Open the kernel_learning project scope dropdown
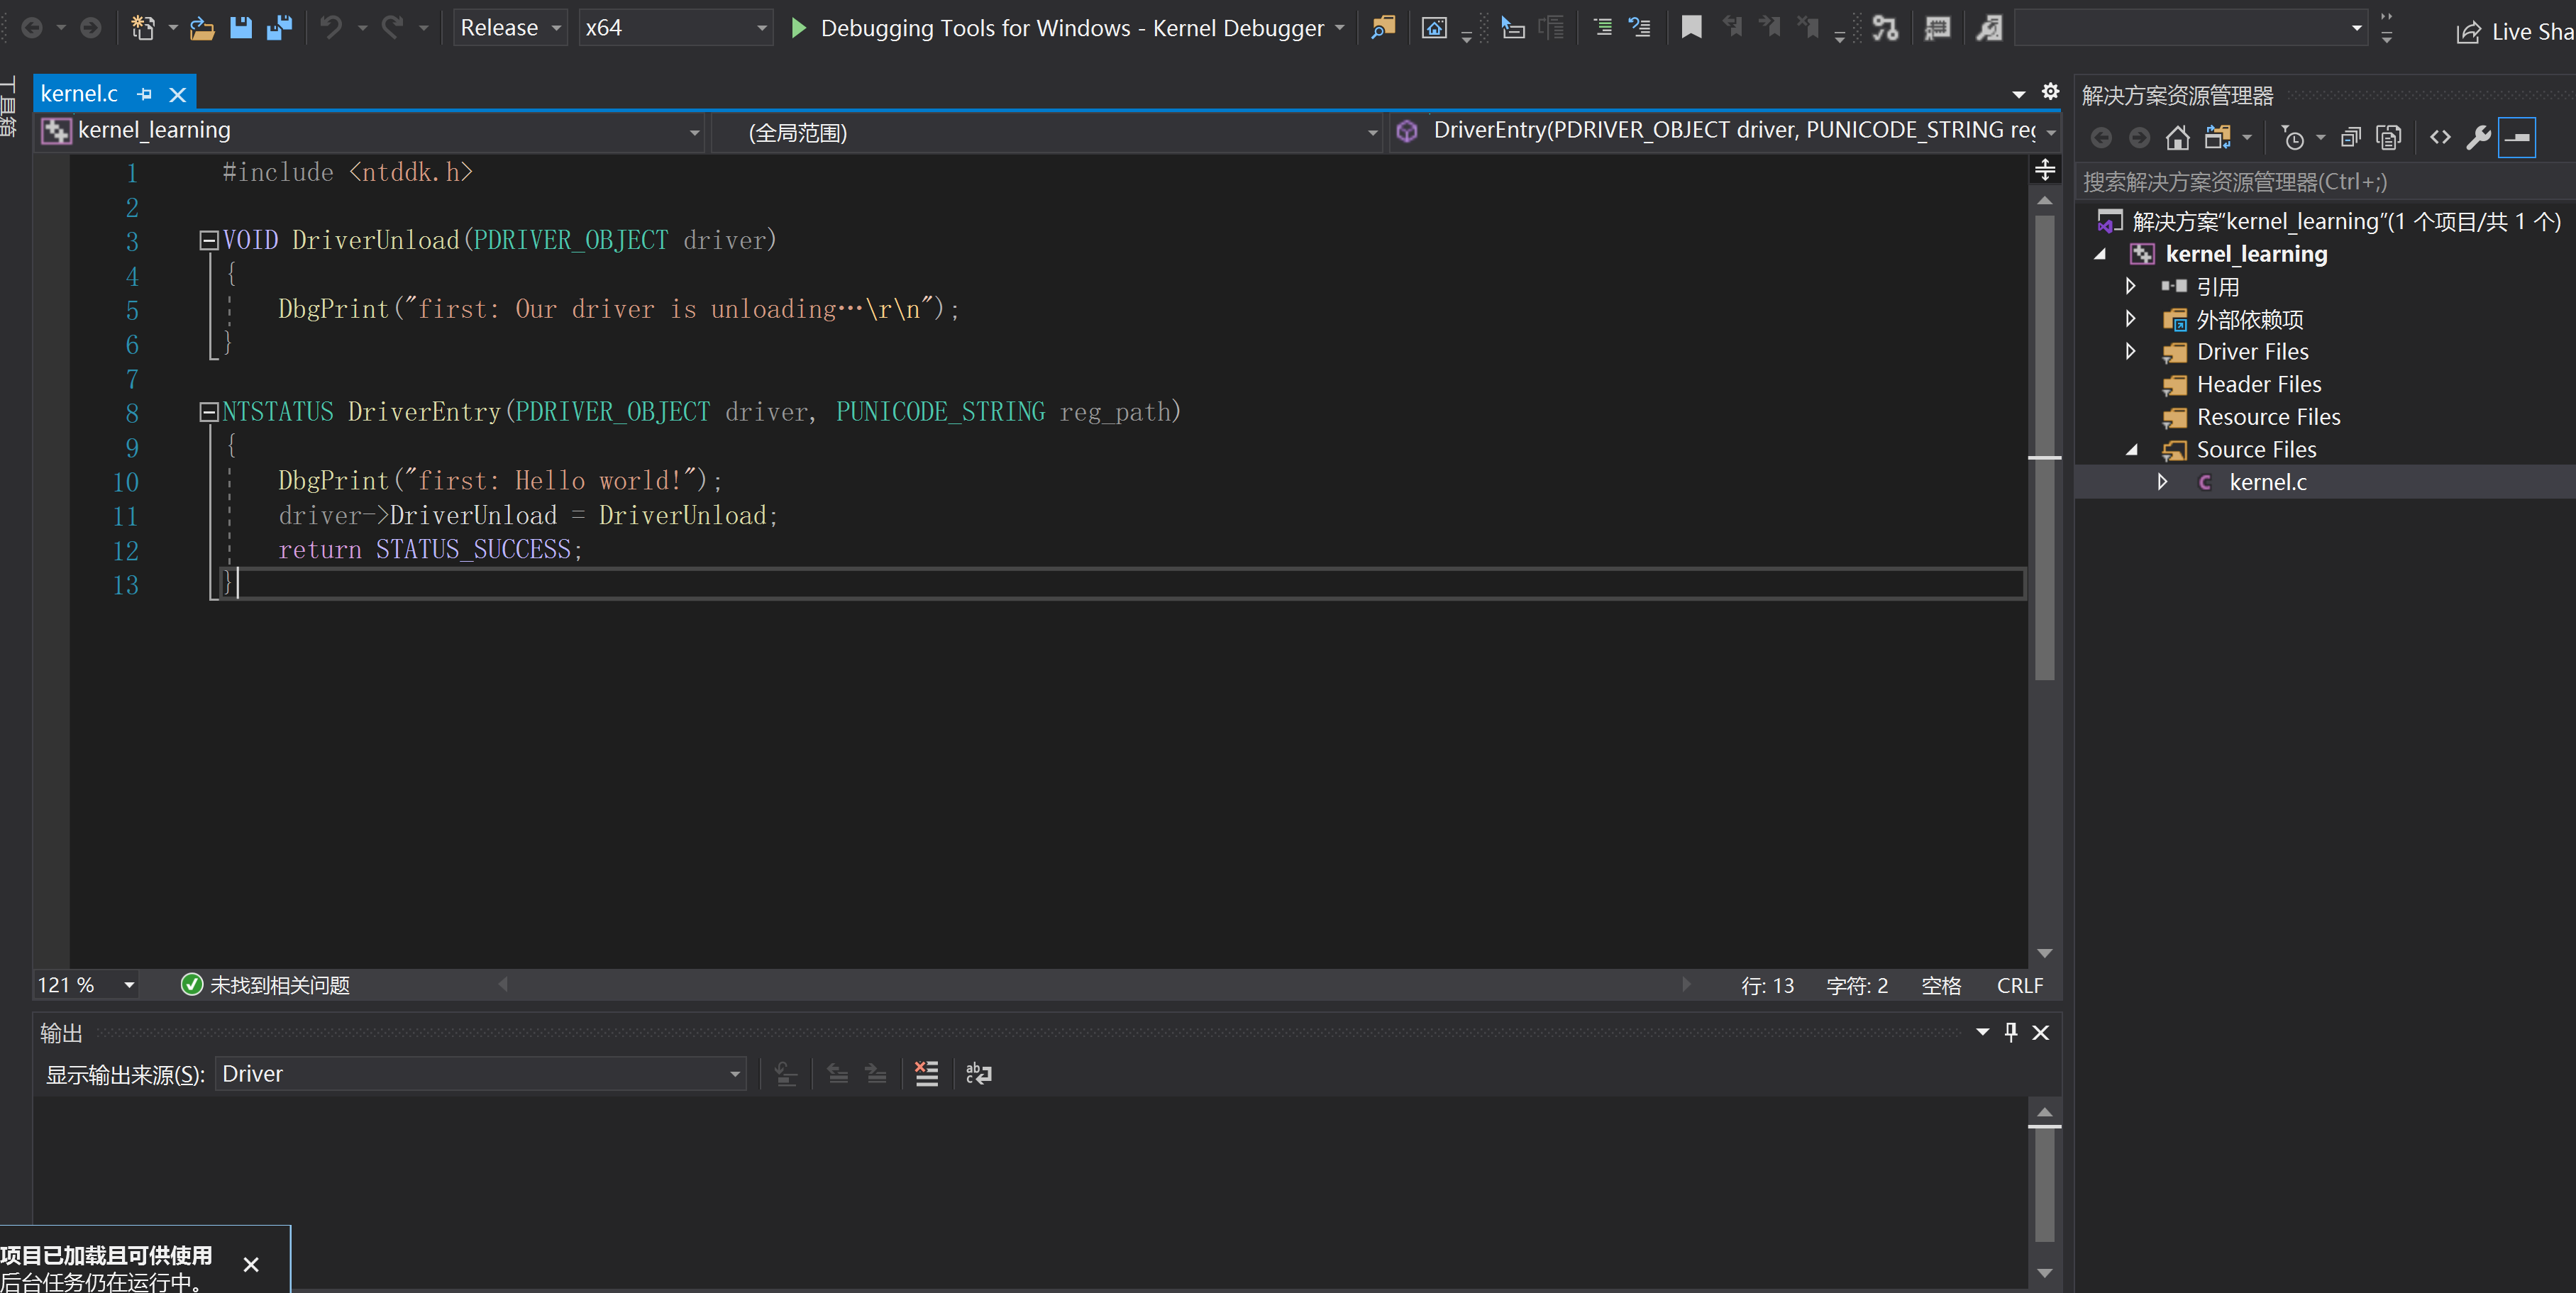This screenshot has width=2576, height=1293. click(371, 131)
